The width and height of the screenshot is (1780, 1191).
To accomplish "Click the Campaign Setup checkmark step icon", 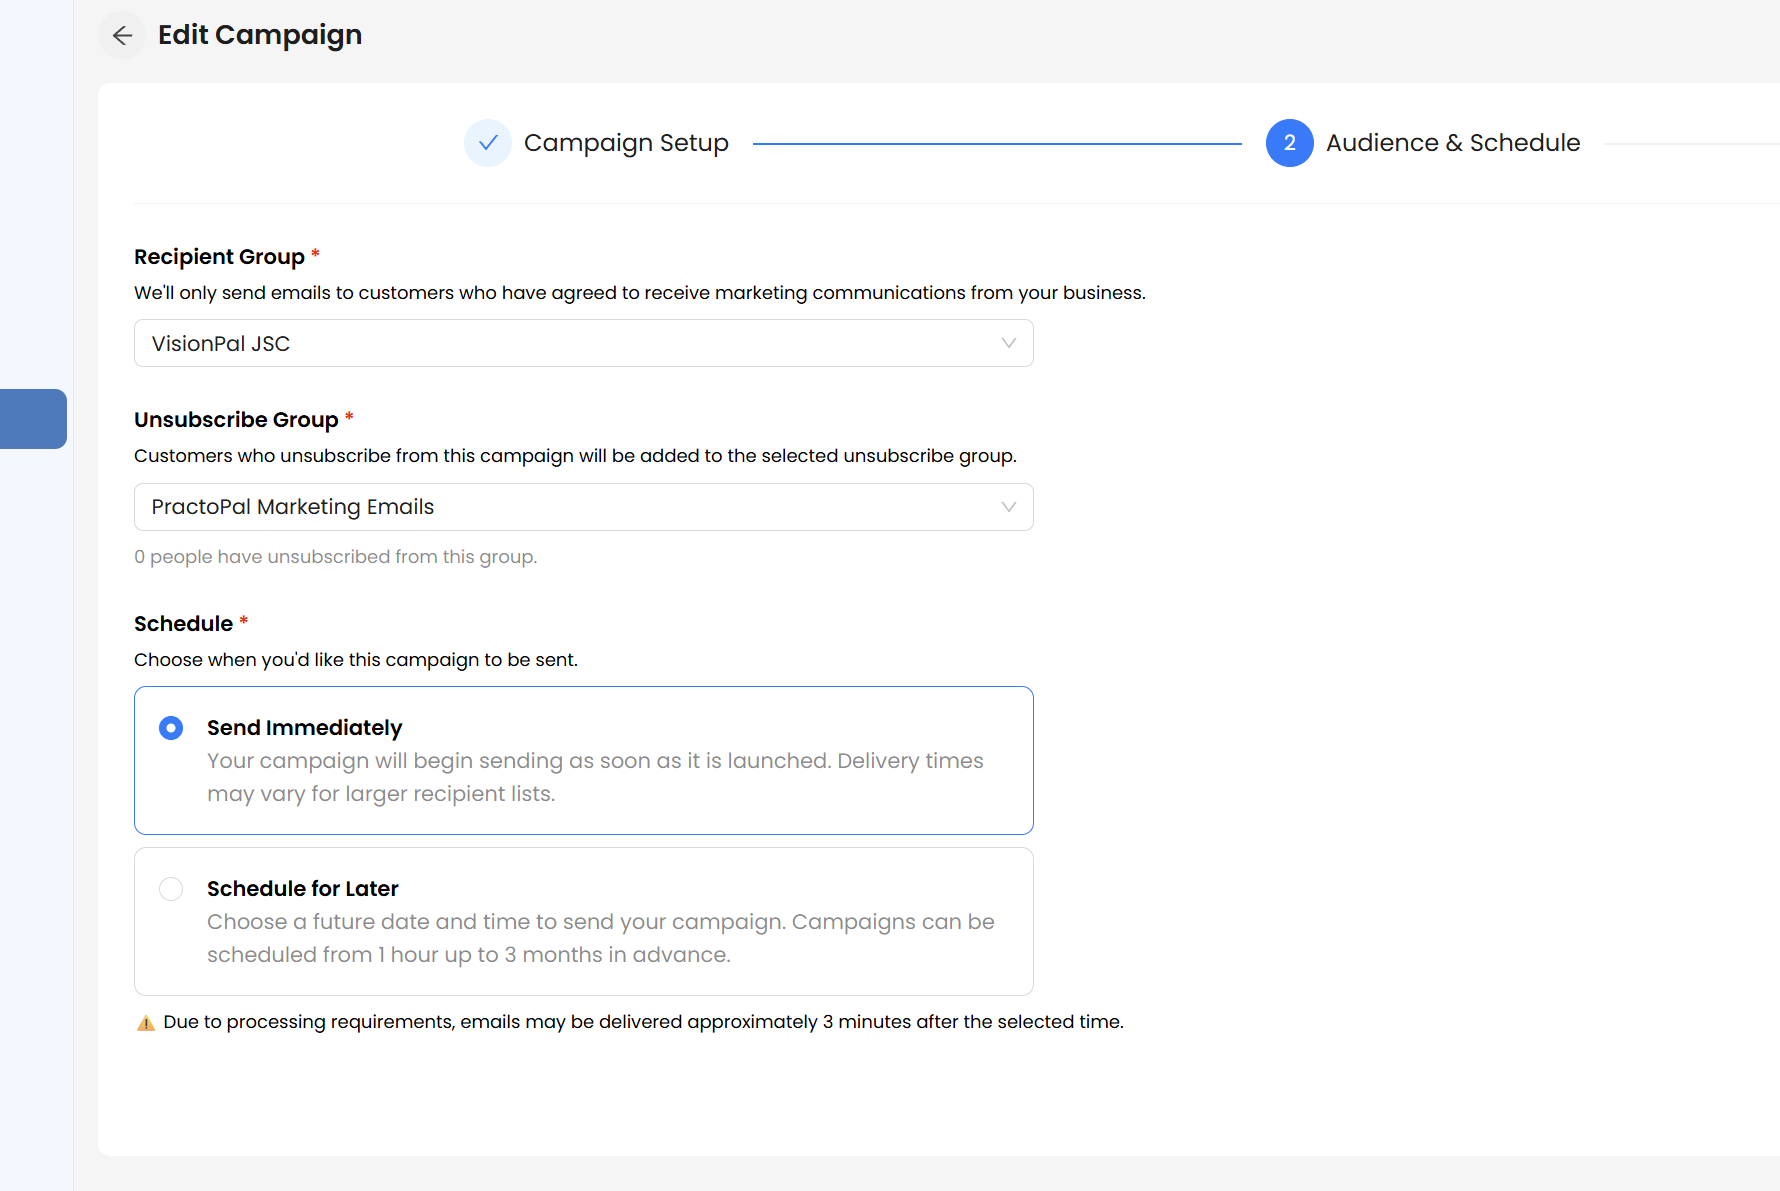I will [x=488, y=143].
